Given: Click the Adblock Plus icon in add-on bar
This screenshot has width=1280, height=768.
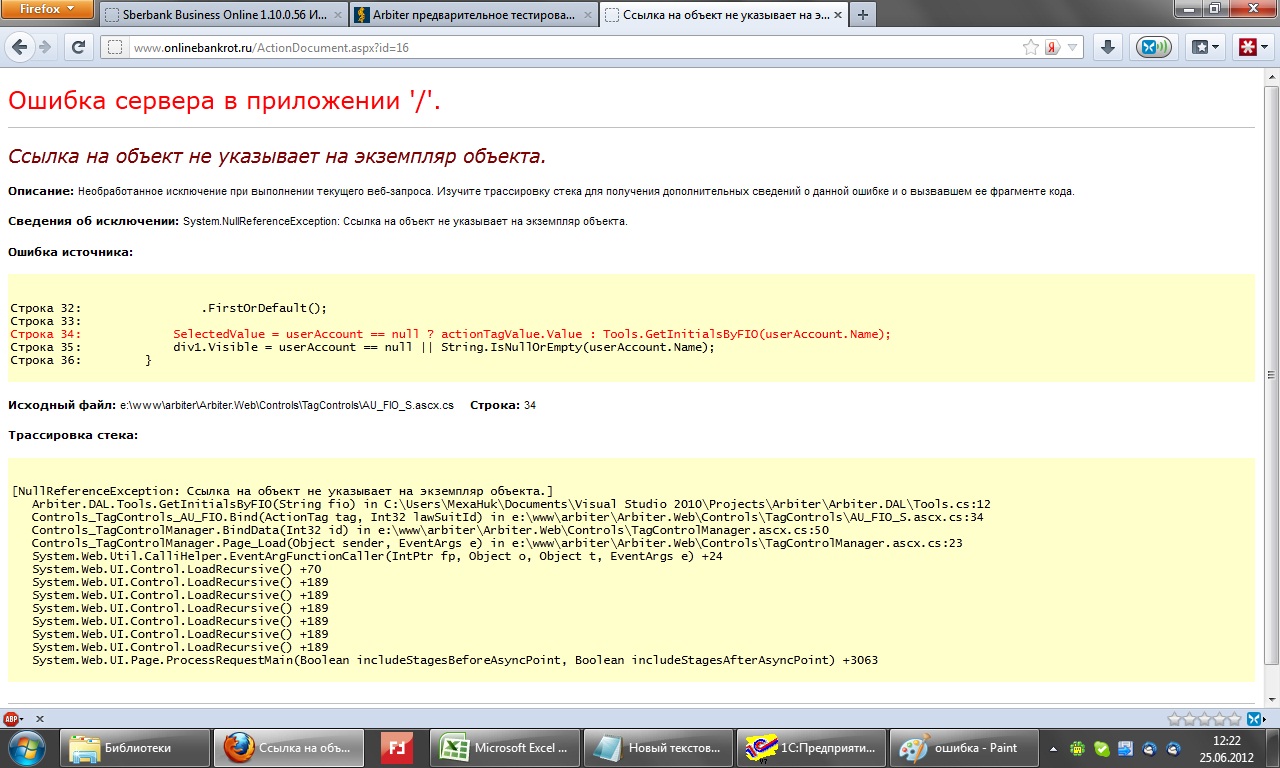Looking at the screenshot, I should (13, 719).
